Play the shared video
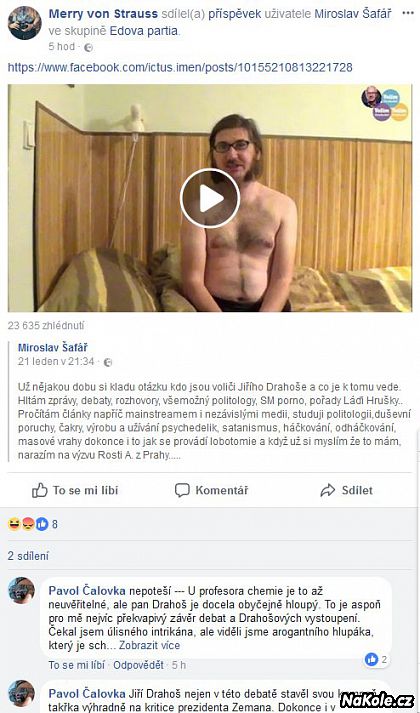This screenshot has width=420, height=713. [x=210, y=198]
